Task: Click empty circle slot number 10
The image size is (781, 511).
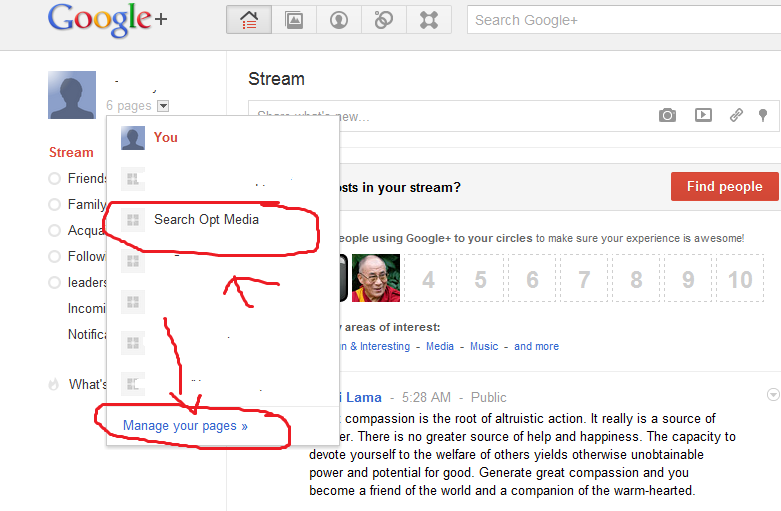Action: click(740, 278)
